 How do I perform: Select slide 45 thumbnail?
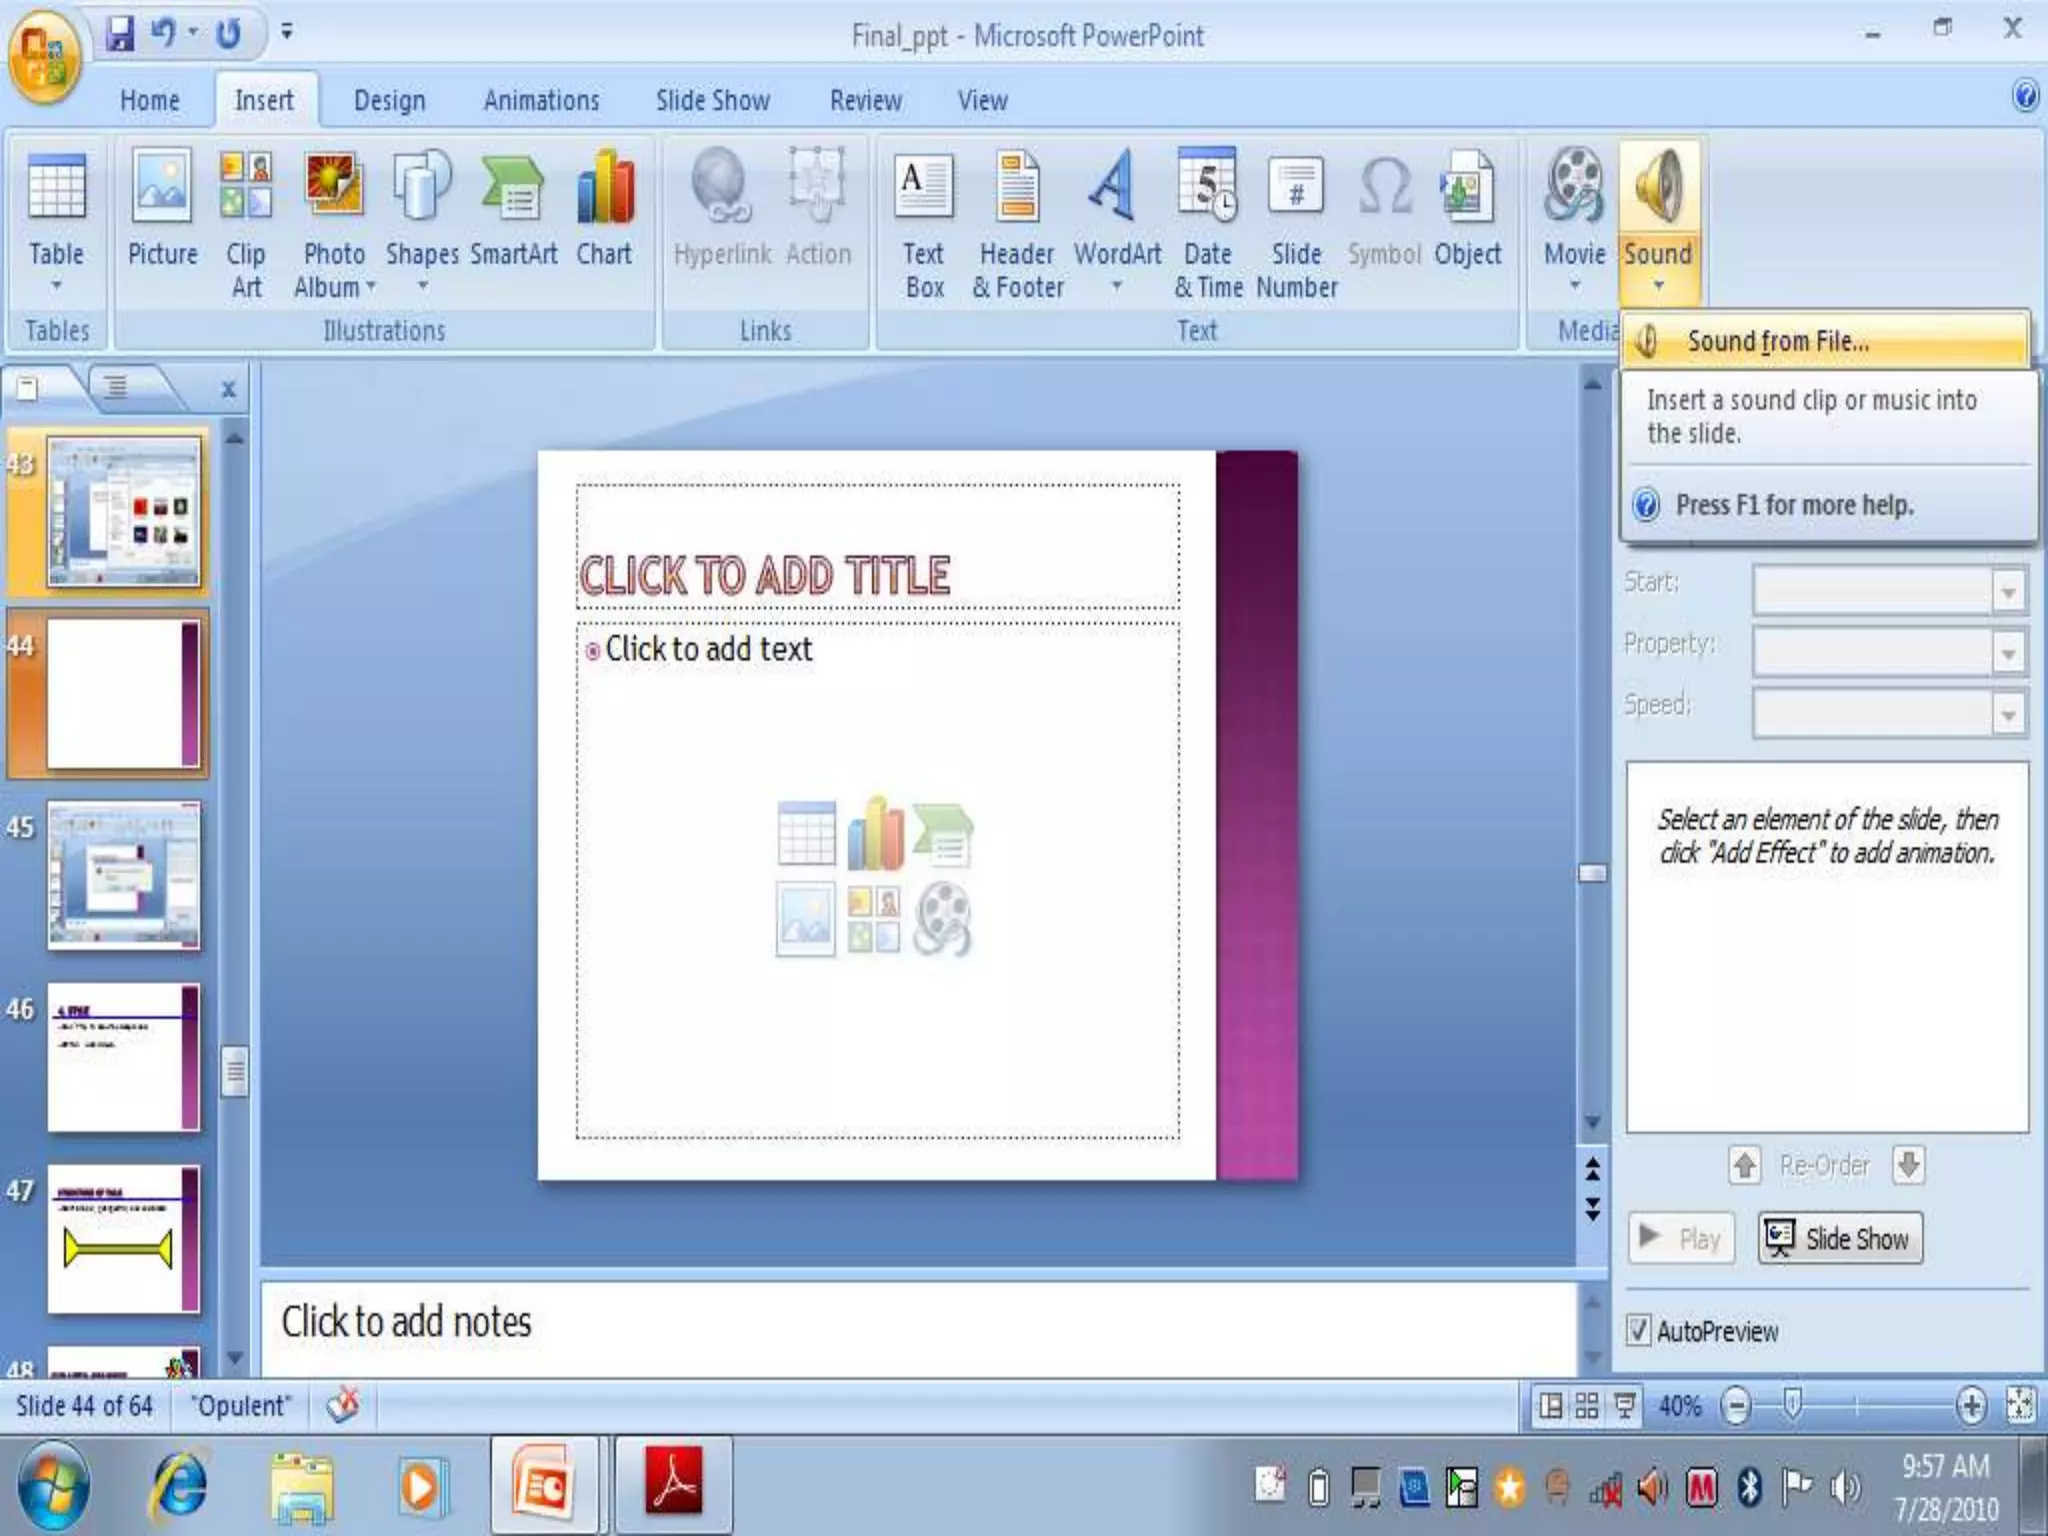(123, 875)
